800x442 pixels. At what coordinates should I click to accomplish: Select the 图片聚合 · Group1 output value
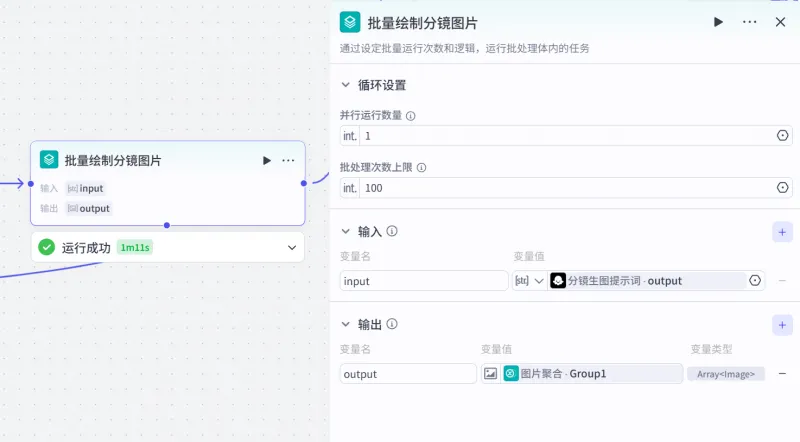pos(592,374)
